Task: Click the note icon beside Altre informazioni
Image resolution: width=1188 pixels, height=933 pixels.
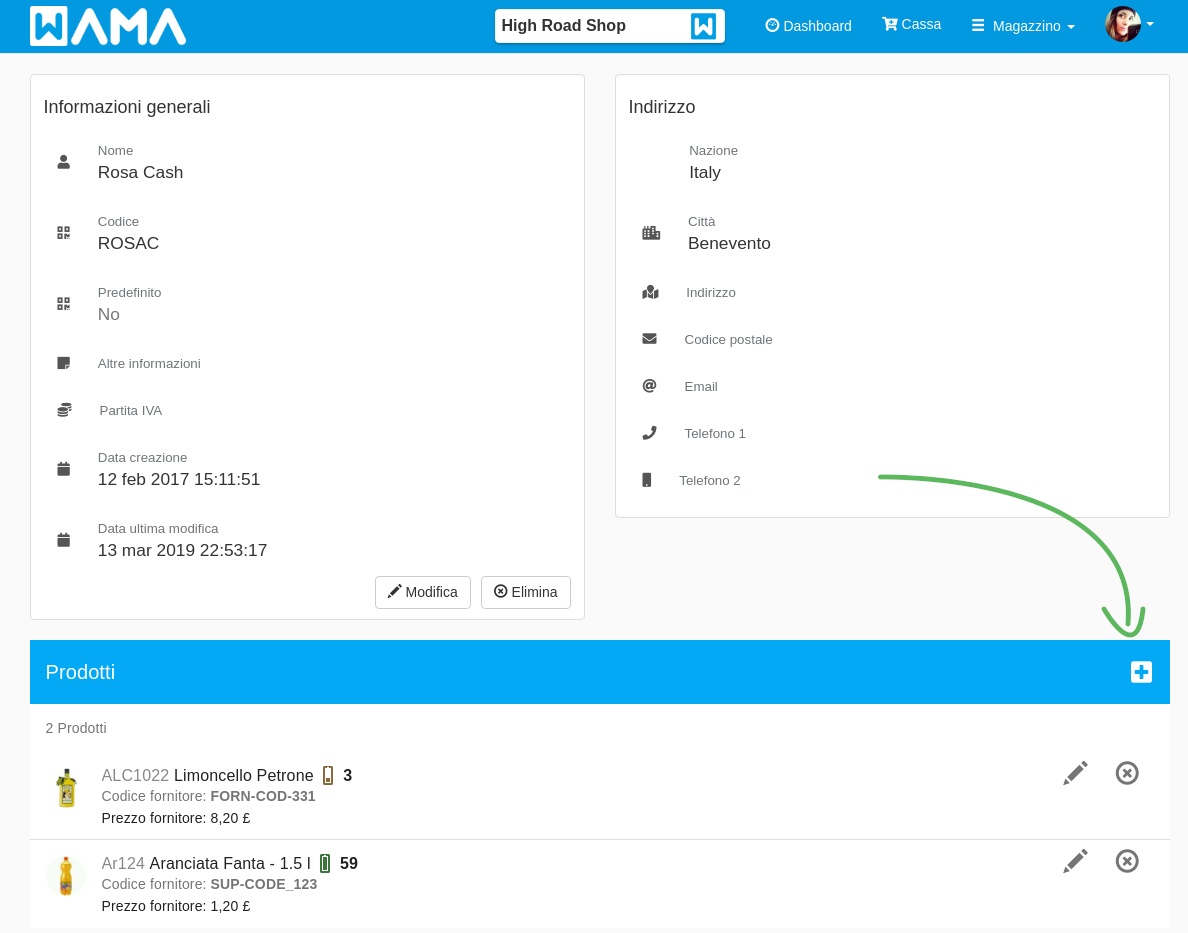Action: pyautogui.click(x=64, y=363)
